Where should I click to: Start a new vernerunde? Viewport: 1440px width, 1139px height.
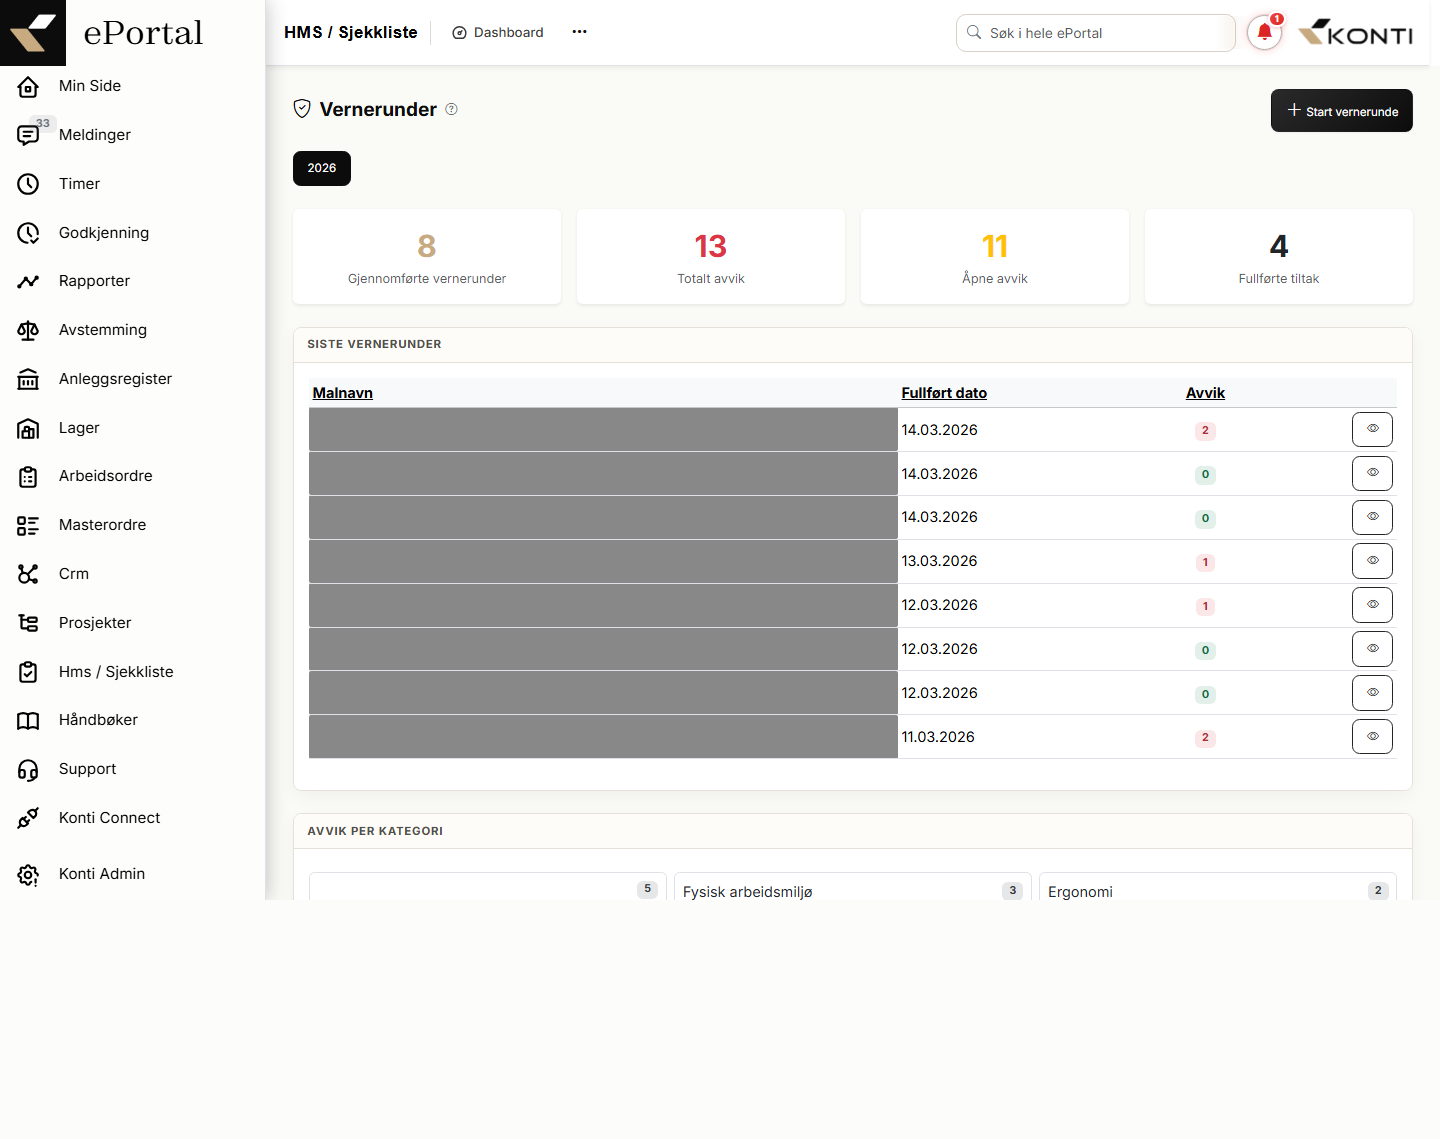[x=1341, y=110]
